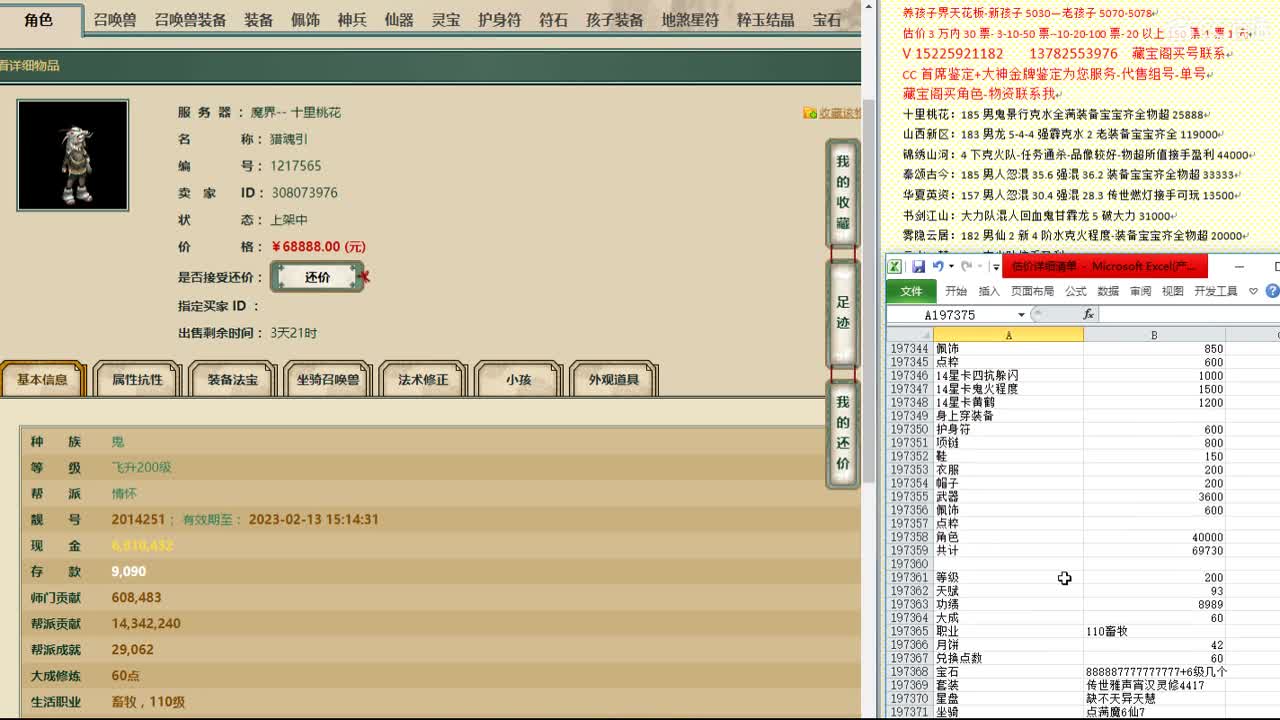The width and height of the screenshot is (1280, 720).
Task: Undo the last Excel action
Action: coord(937,266)
